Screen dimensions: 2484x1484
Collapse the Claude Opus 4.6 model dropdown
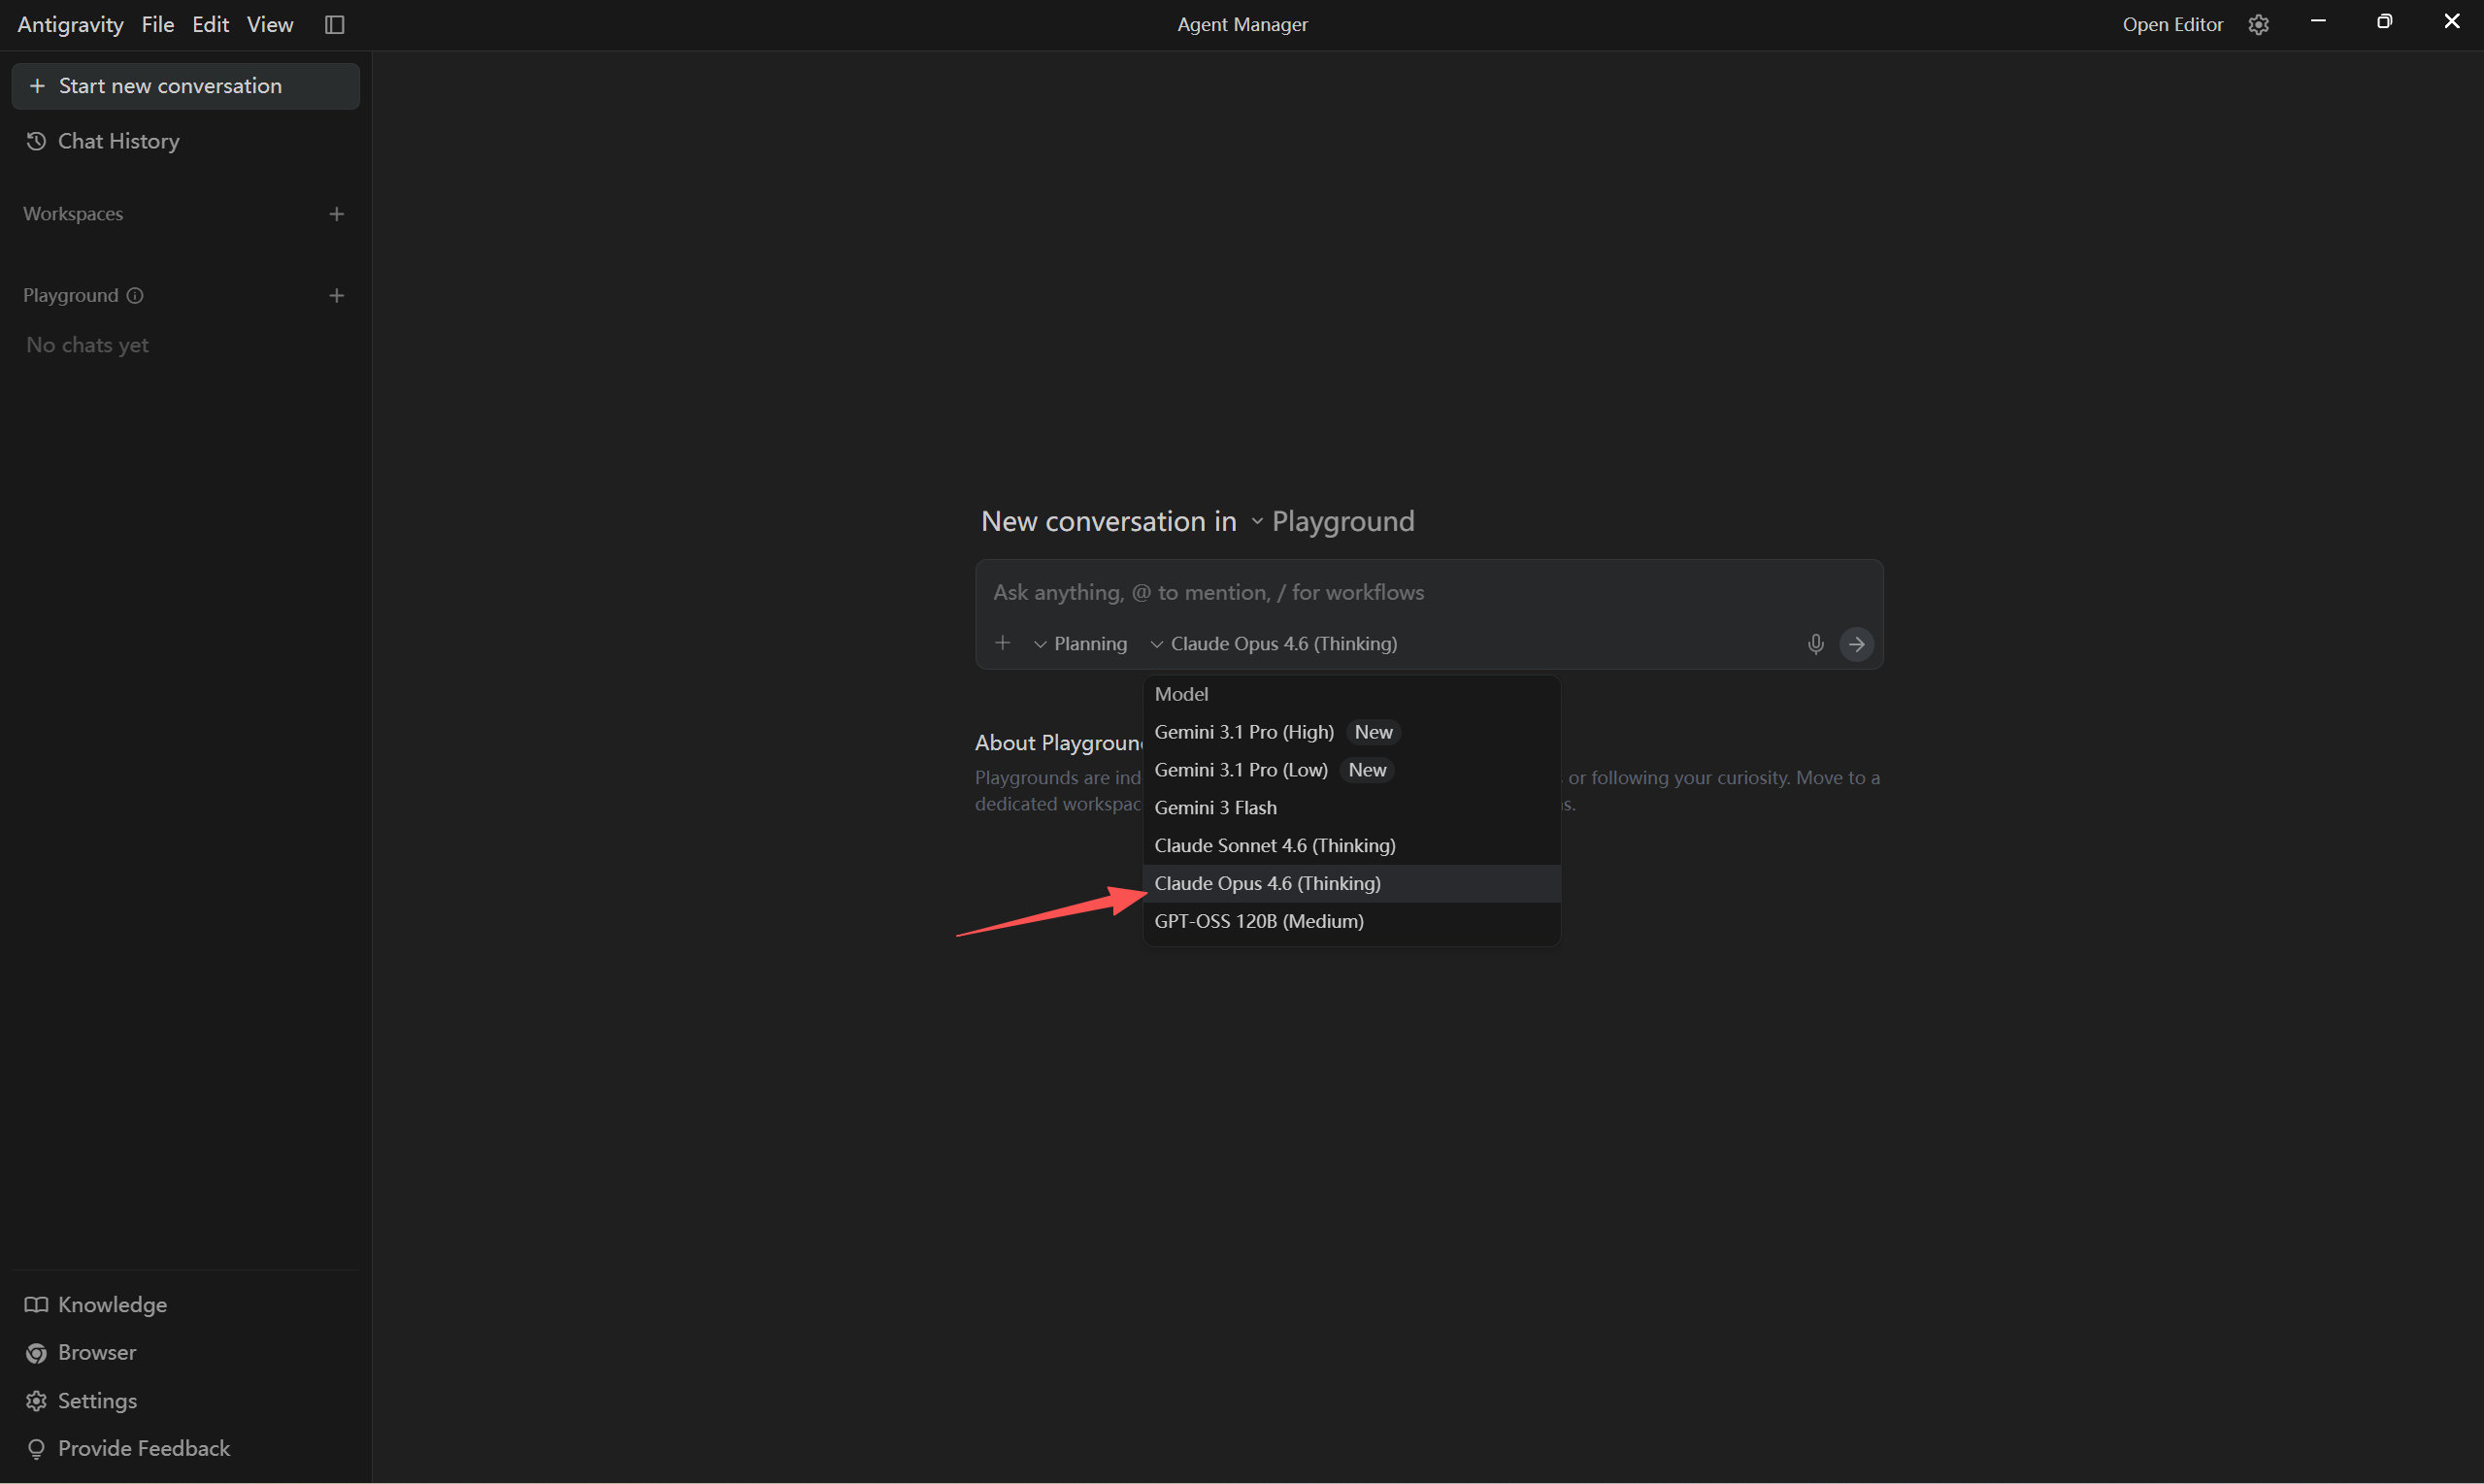pos(1274,644)
